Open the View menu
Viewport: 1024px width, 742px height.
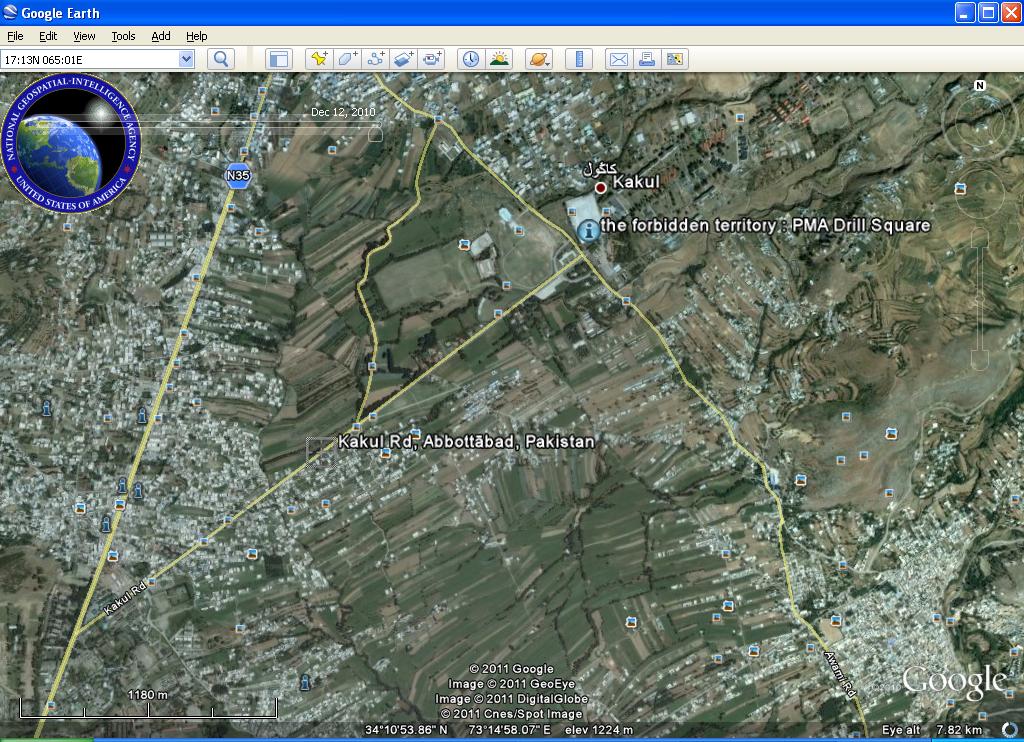click(84, 36)
